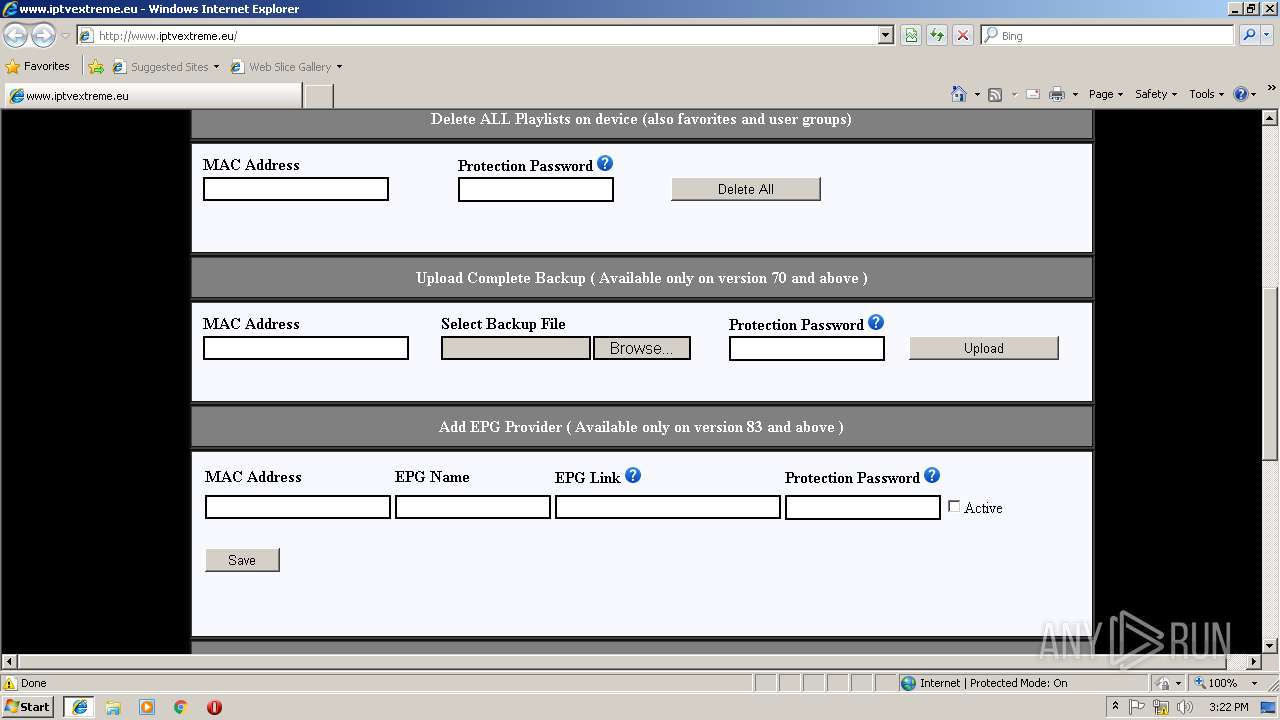The width and height of the screenshot is (1280, 720).
Task: Enable the Active checkbox for EPG provider
Action: 954,507
